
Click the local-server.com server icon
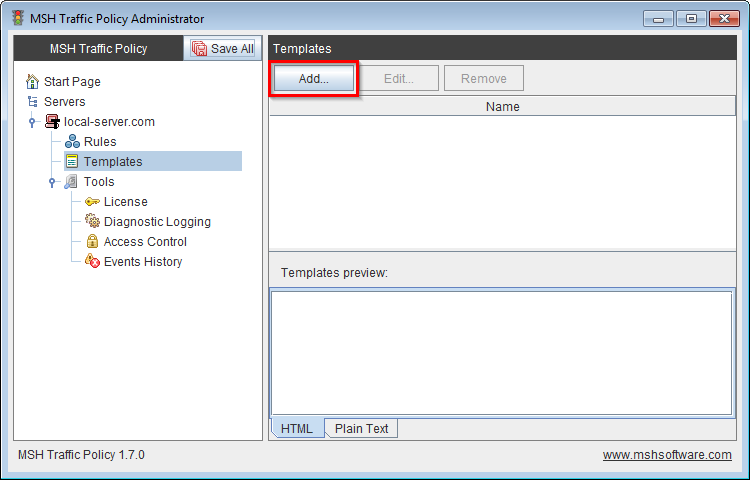click(52, 121)
